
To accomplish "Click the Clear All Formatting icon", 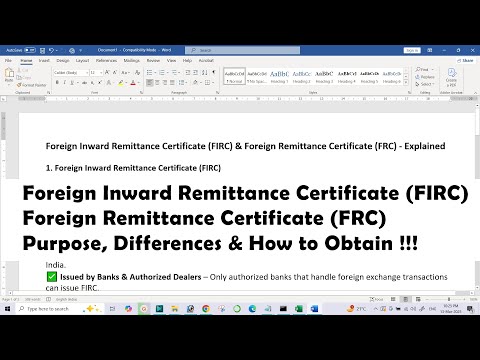I will click(x=137, y=72).
